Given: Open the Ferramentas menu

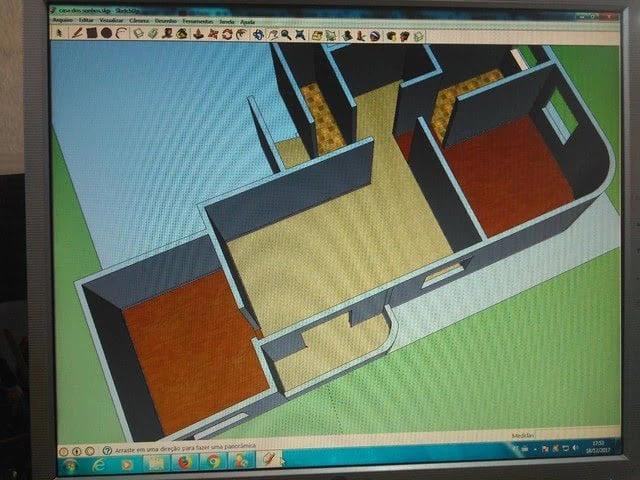Looking at the screenshot, I should [x=198, y=21].
